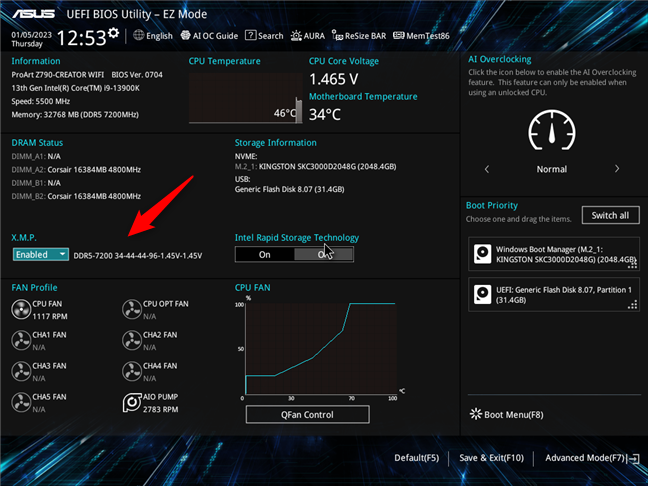Toggle ReSize BAR setting

click(x=359, y=36)
